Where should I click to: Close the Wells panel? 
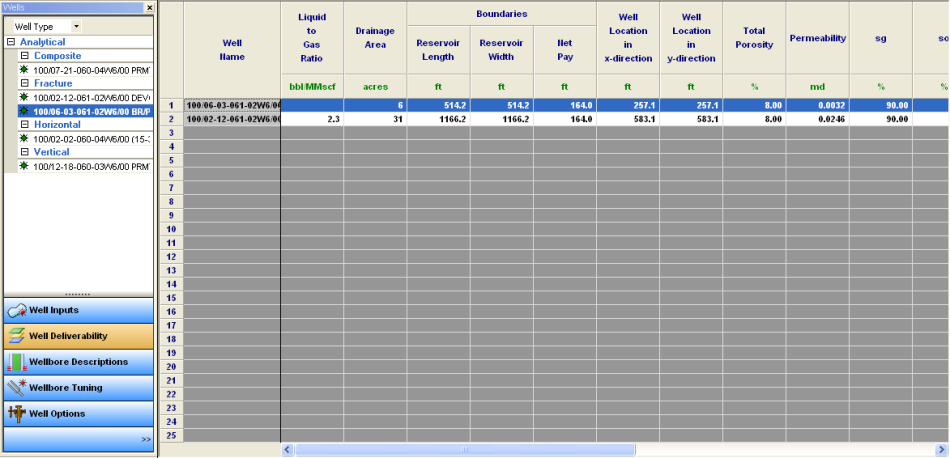150,7
